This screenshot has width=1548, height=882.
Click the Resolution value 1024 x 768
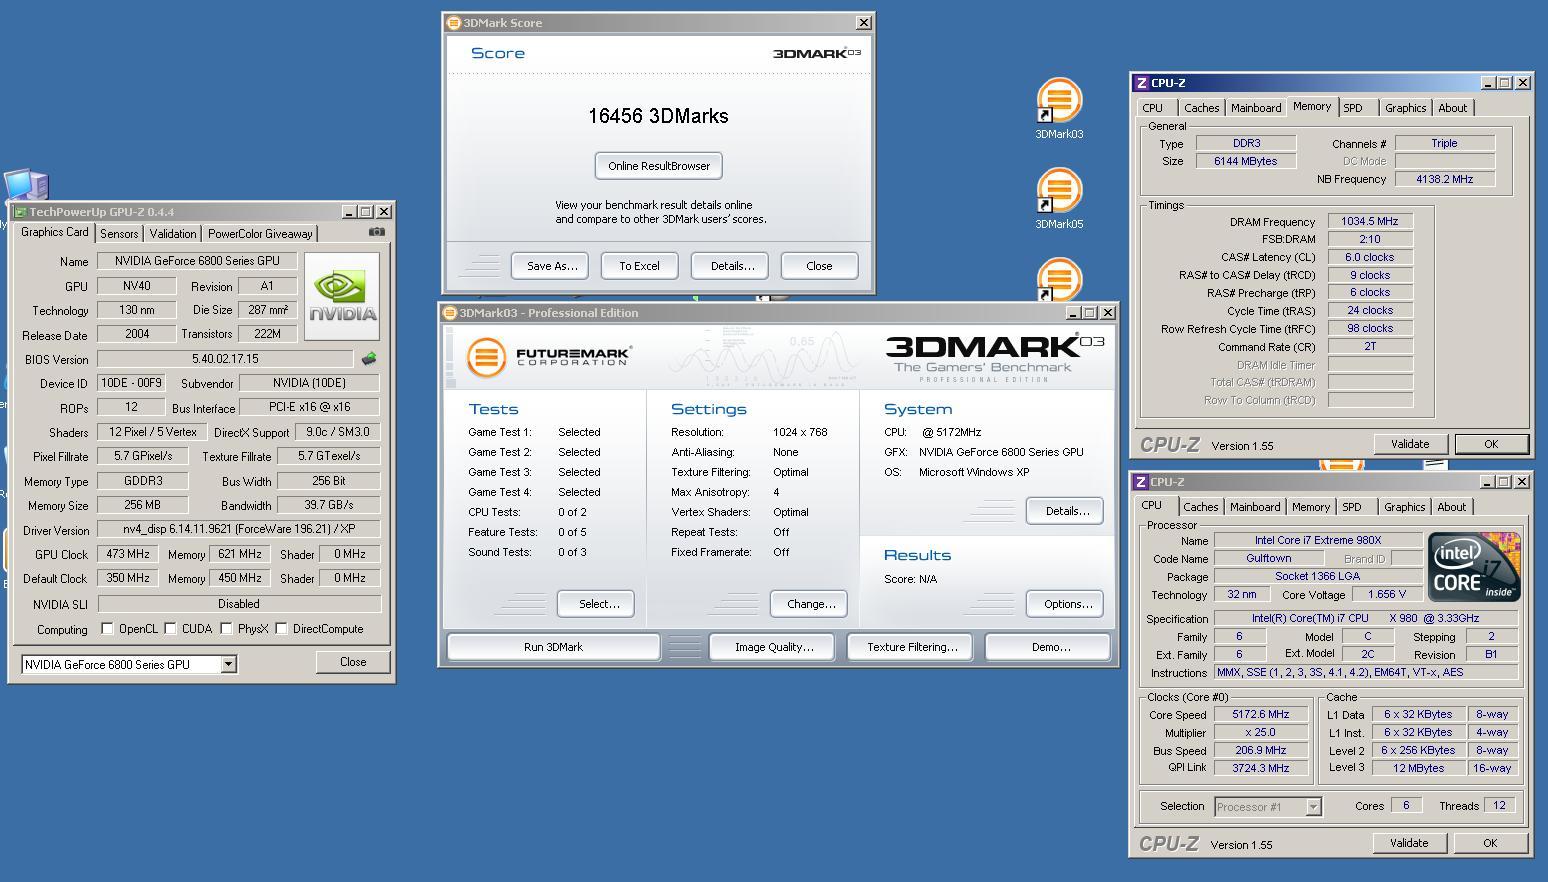800,432
